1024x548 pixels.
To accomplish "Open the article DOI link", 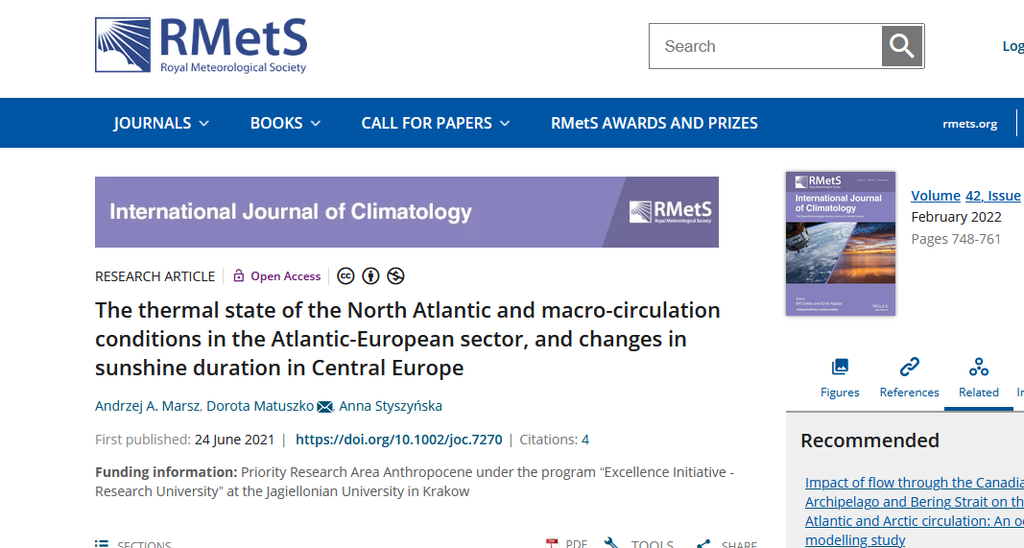I will click(x=399, y=439).
